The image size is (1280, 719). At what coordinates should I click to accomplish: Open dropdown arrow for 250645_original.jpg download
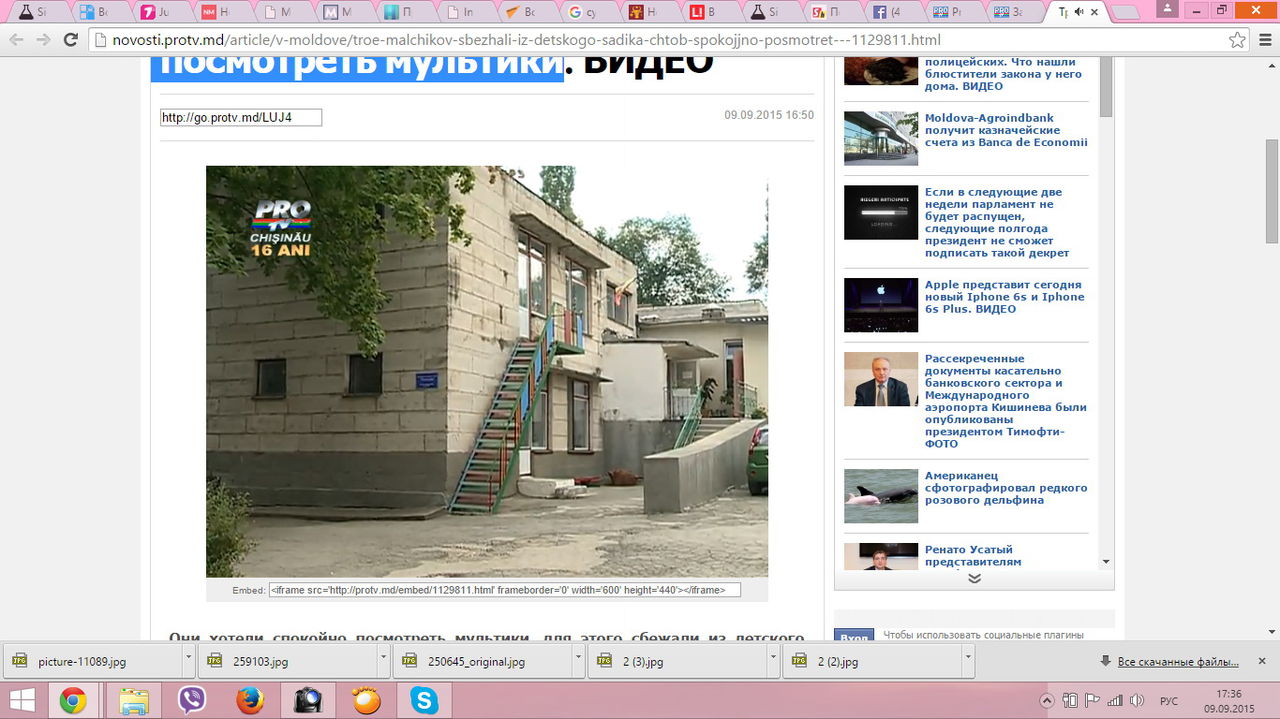[x=580, y=661]
